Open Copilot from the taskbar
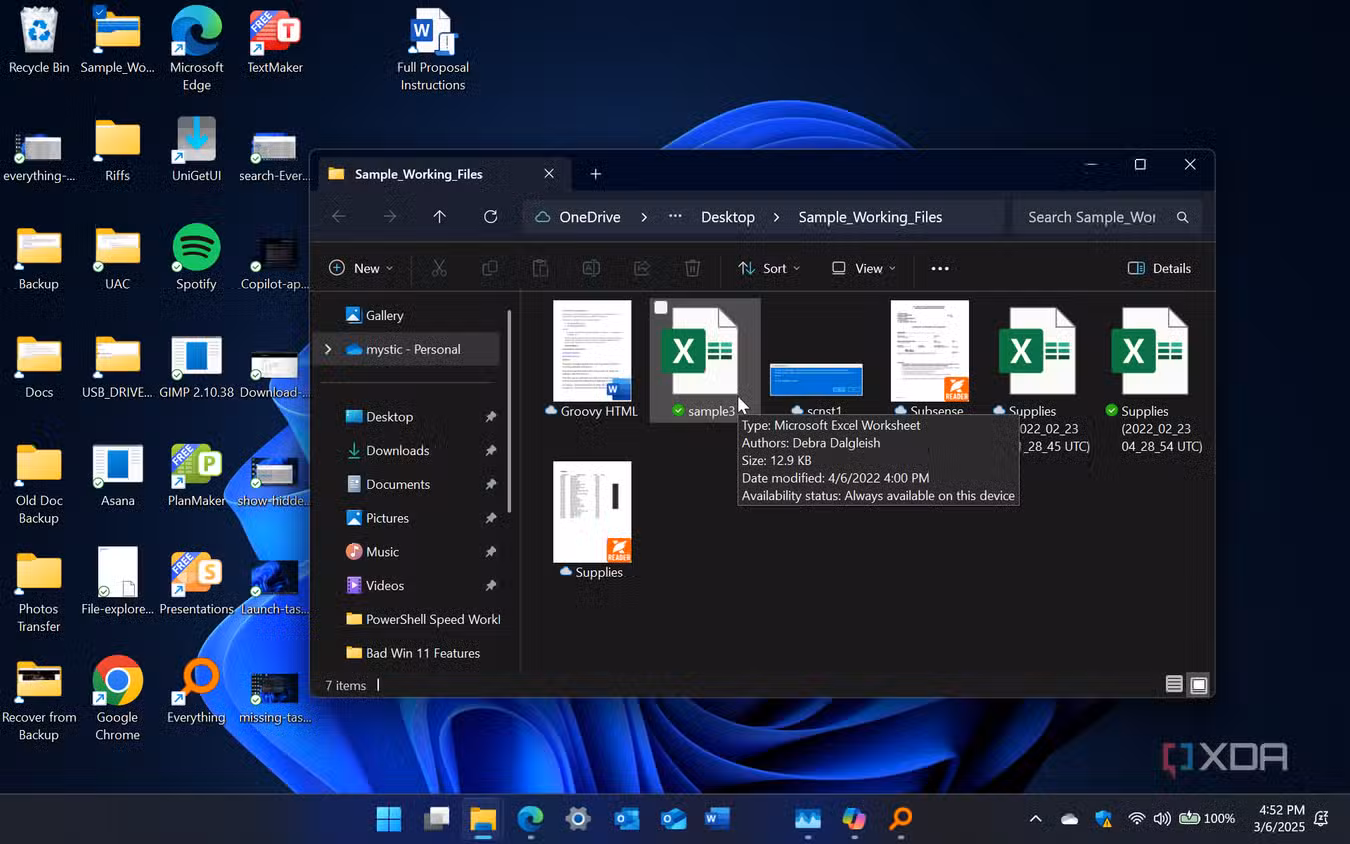This screenshot has width=1350, height=844. coord(852,818)
